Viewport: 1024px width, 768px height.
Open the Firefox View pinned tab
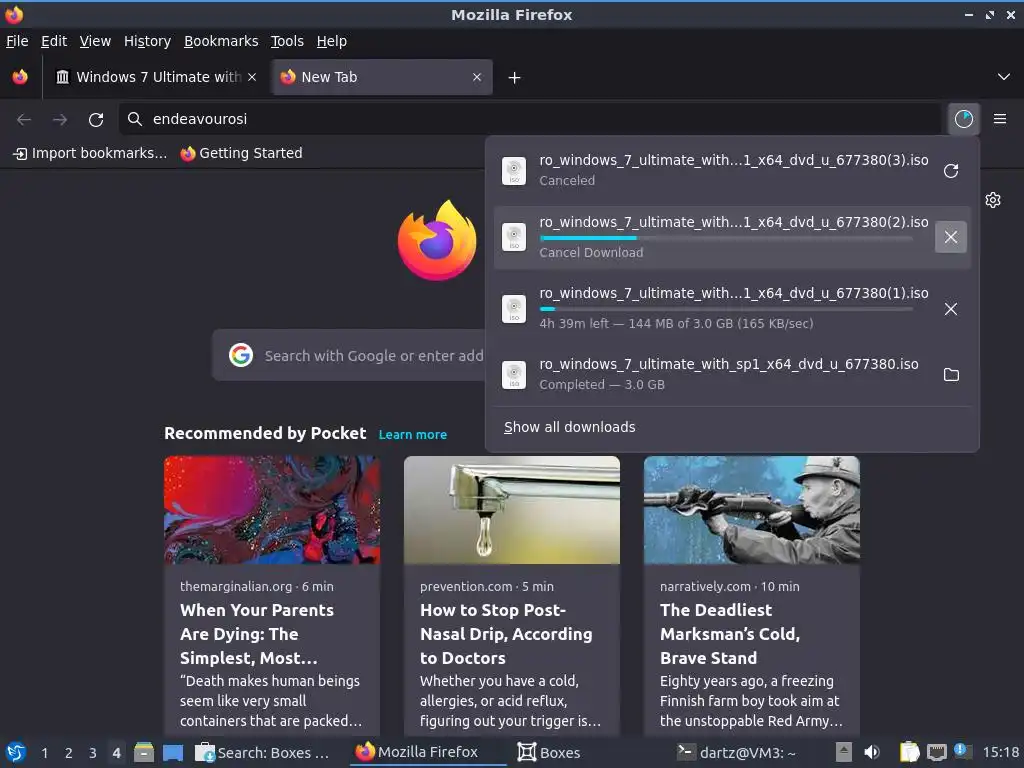20,77
